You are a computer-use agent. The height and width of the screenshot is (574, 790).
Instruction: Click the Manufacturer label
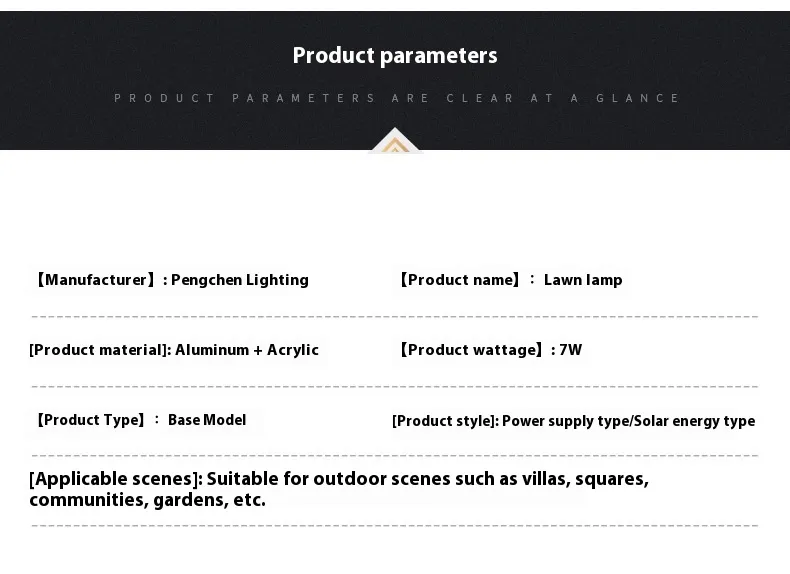click(95, 280)
